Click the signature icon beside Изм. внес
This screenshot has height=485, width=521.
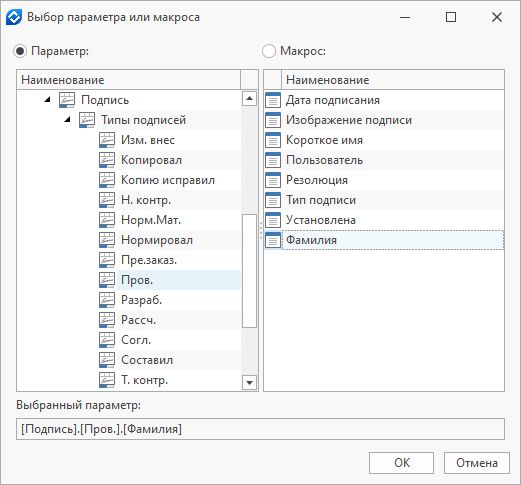[x=107, y=140]
